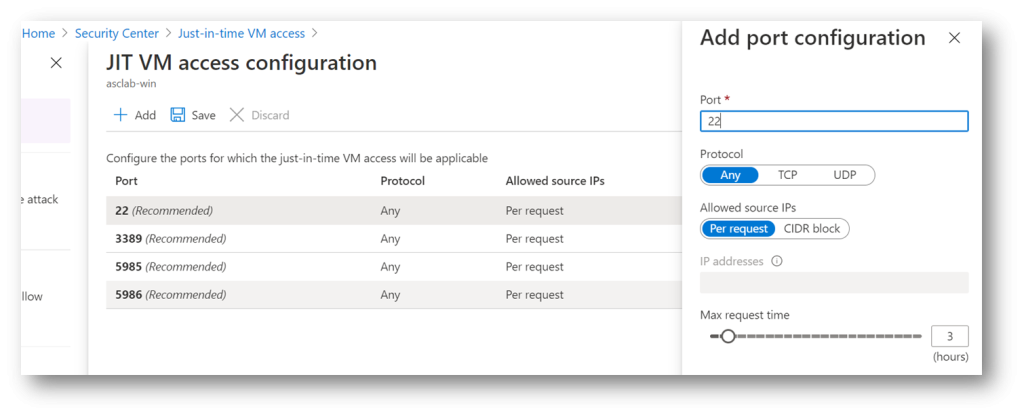The image size is (1024, 417).
Task: Click the Max request time hours box
Action: tap(950, 336)
